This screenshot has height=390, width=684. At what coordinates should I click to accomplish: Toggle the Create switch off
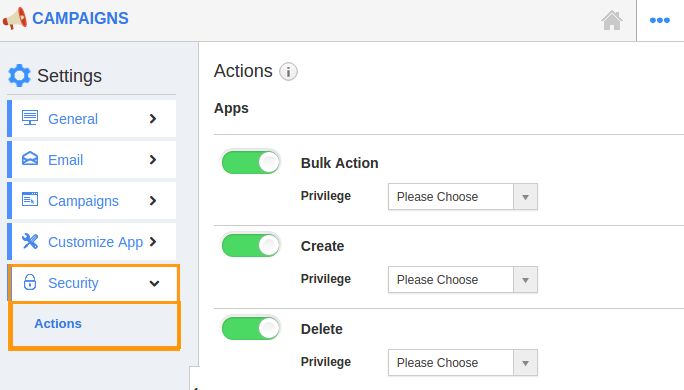250,245
